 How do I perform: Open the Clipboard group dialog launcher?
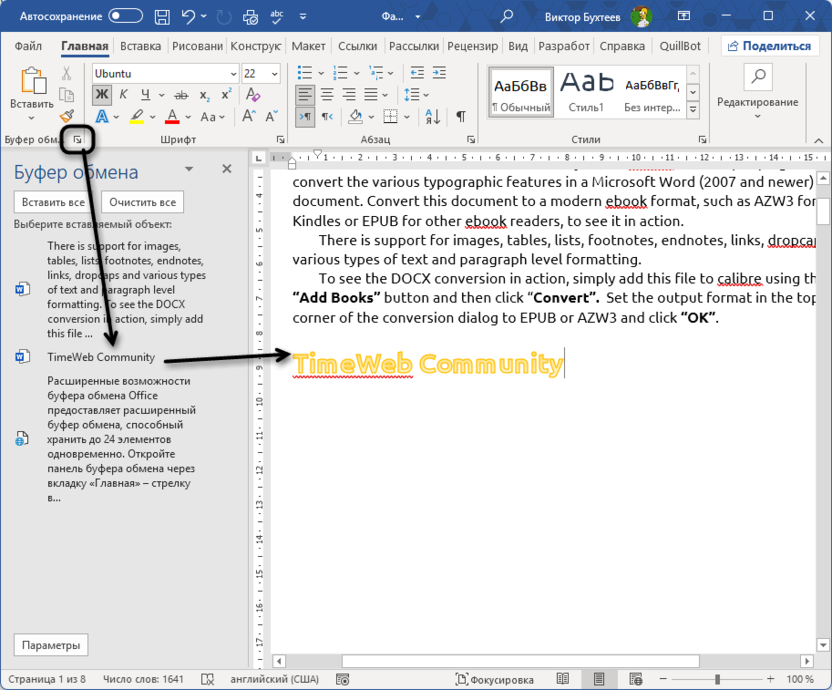(x=77, y=140)
